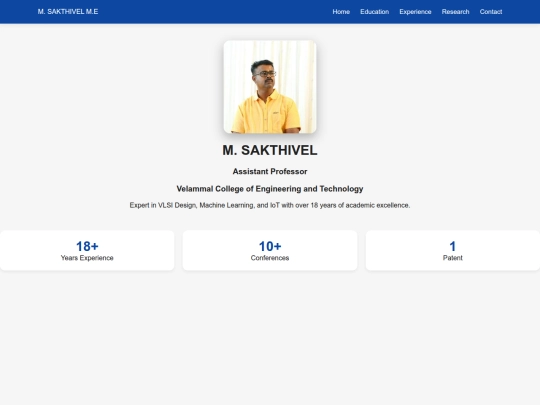
Task: Open the Research nav link
Action: (x=455, y=12)
